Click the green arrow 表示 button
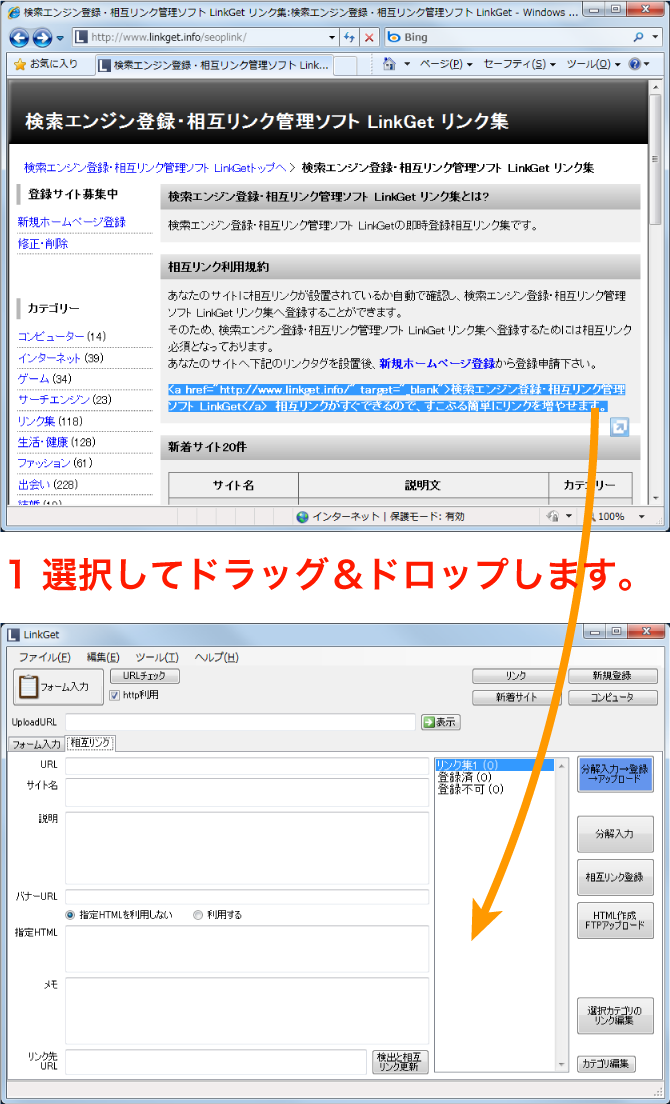670x1104 pixels. 441,722
